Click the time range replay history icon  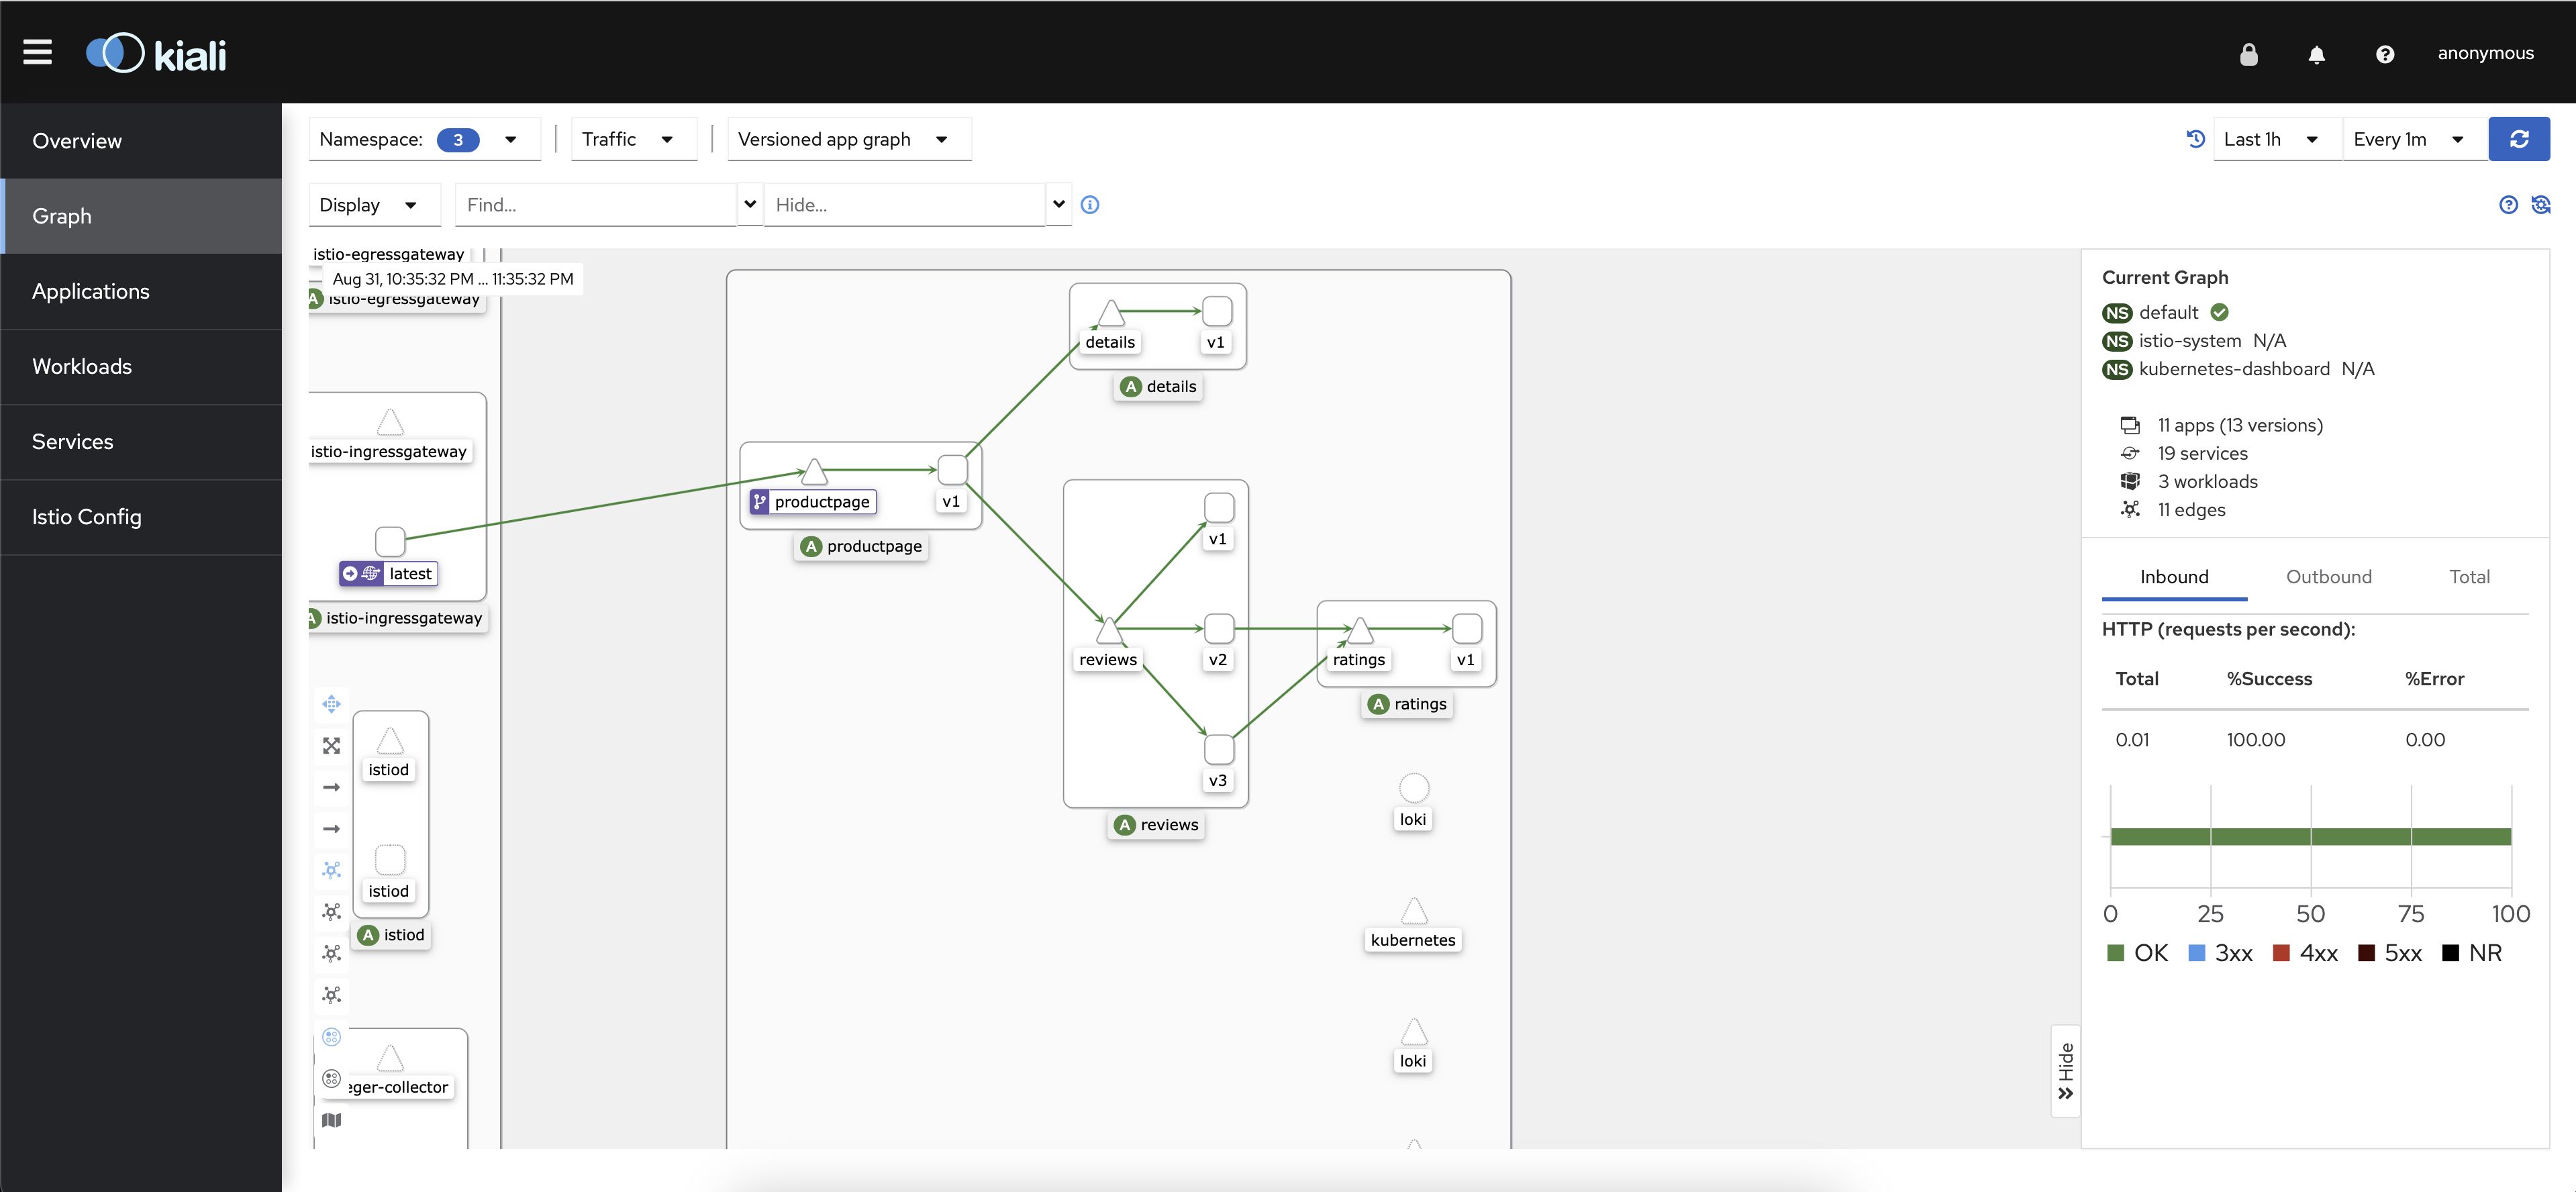point(2195,139)
